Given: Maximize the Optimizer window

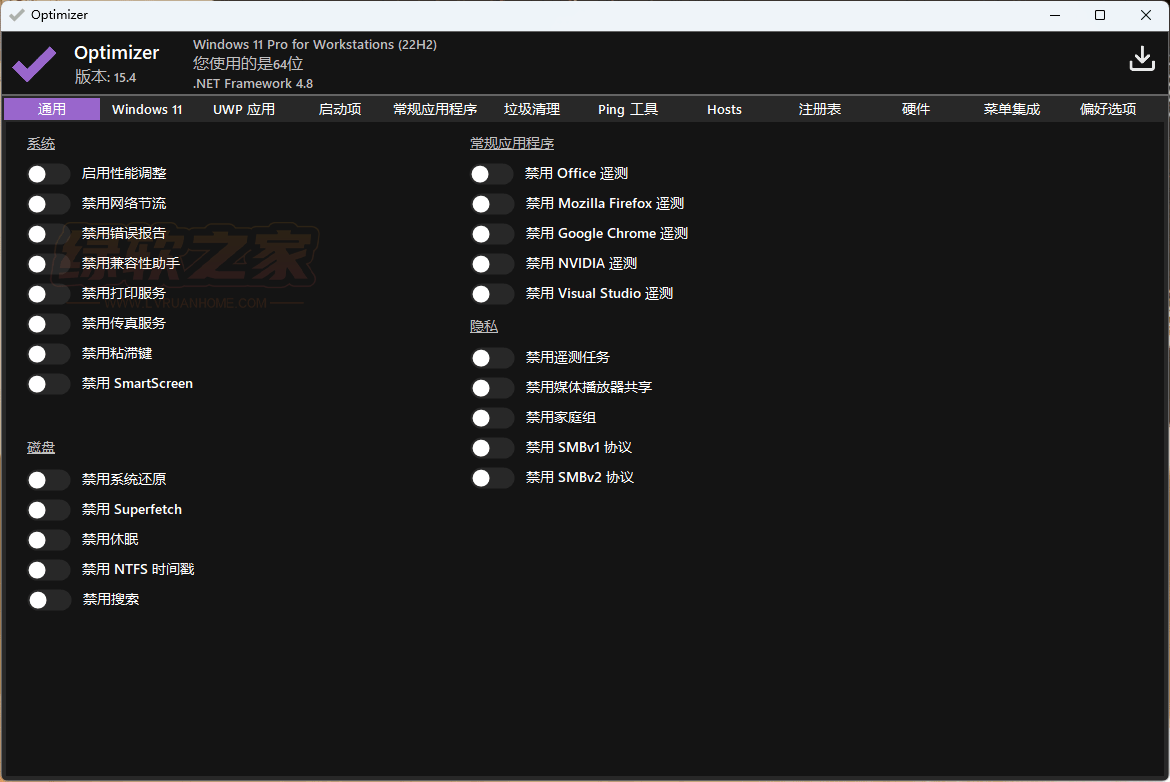Looking at the screenshot, I should tap(1100, 15).
